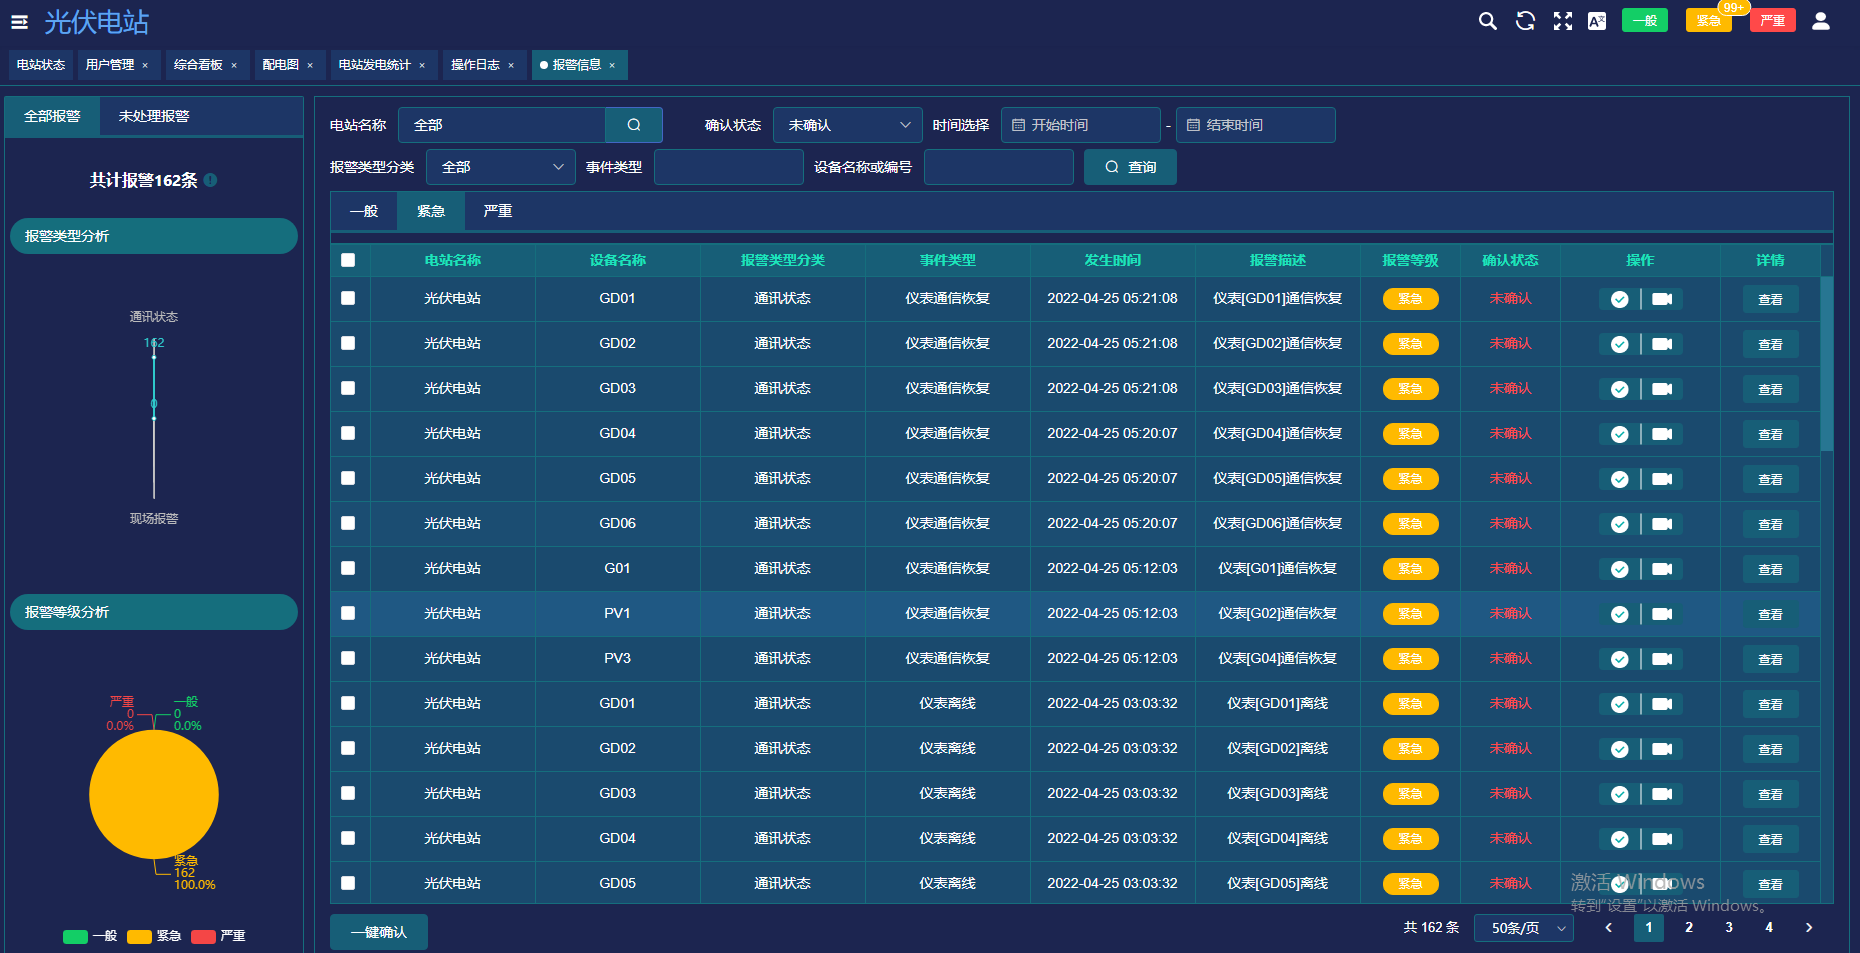
Task: Open the user profile icon
Action: [1821, 21]
